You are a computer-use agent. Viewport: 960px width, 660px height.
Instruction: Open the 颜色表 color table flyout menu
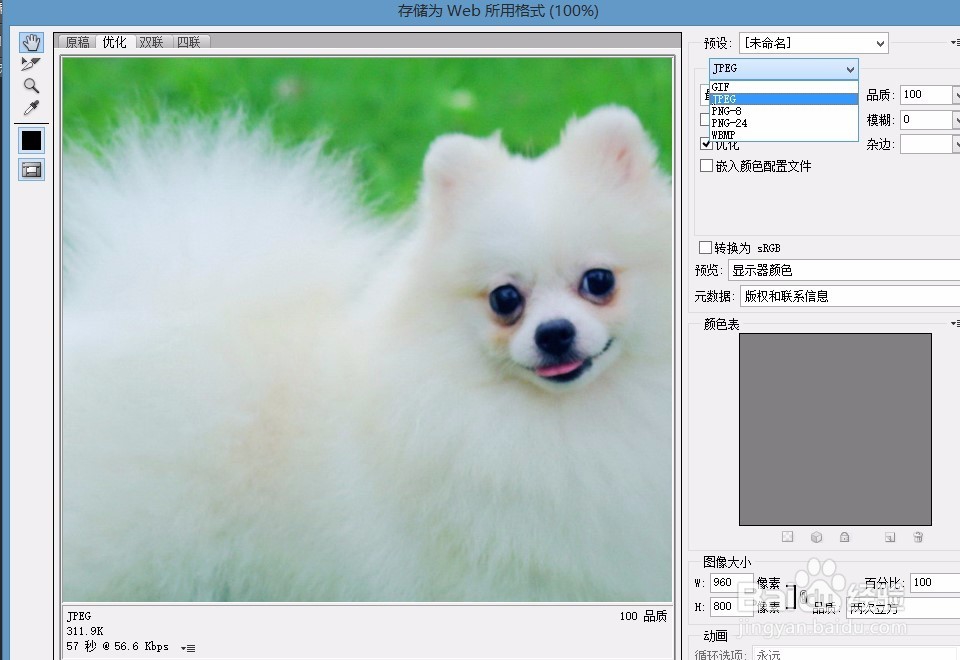[x=955, y=323]
